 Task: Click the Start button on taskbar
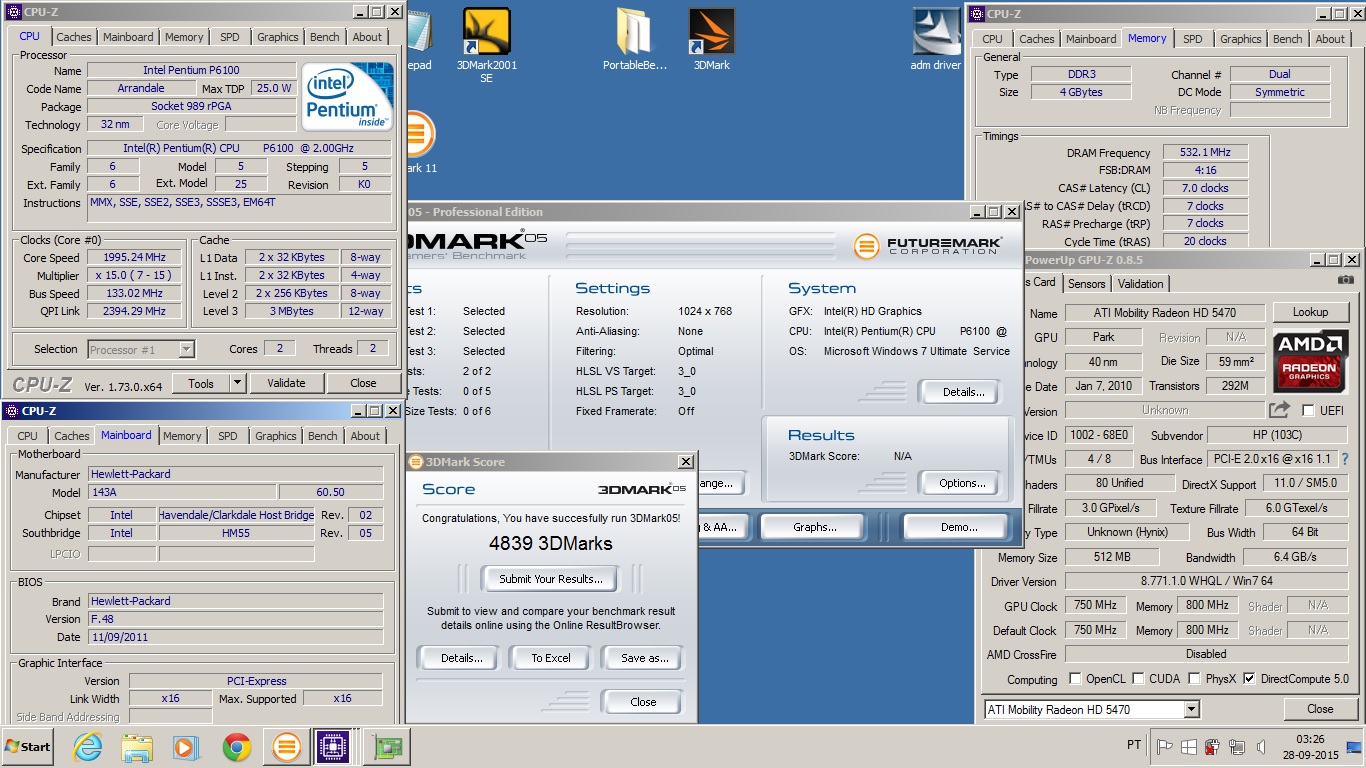(27, 747)
